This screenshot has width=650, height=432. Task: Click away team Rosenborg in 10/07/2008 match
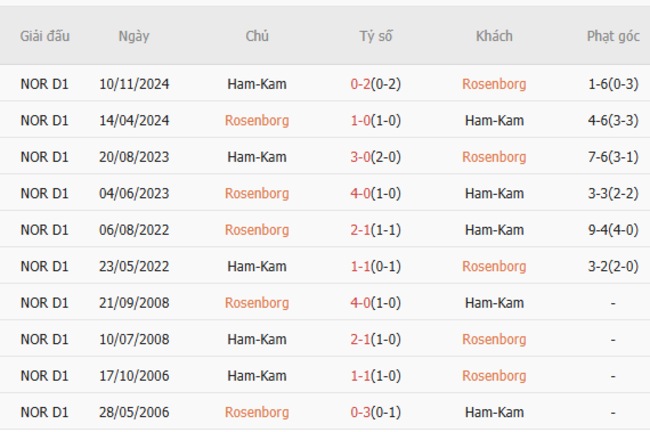point(494,340)
